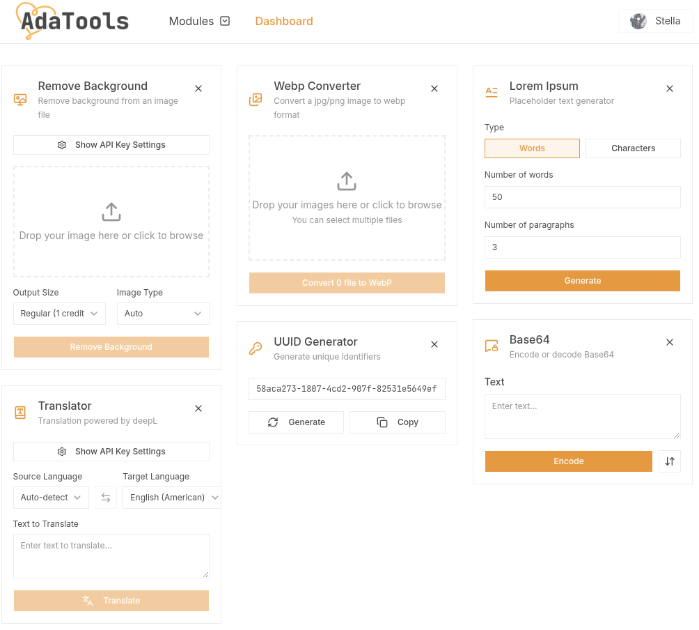
Task: Click the upload icon in Webp Converter
Action: [x=346, y=181]
